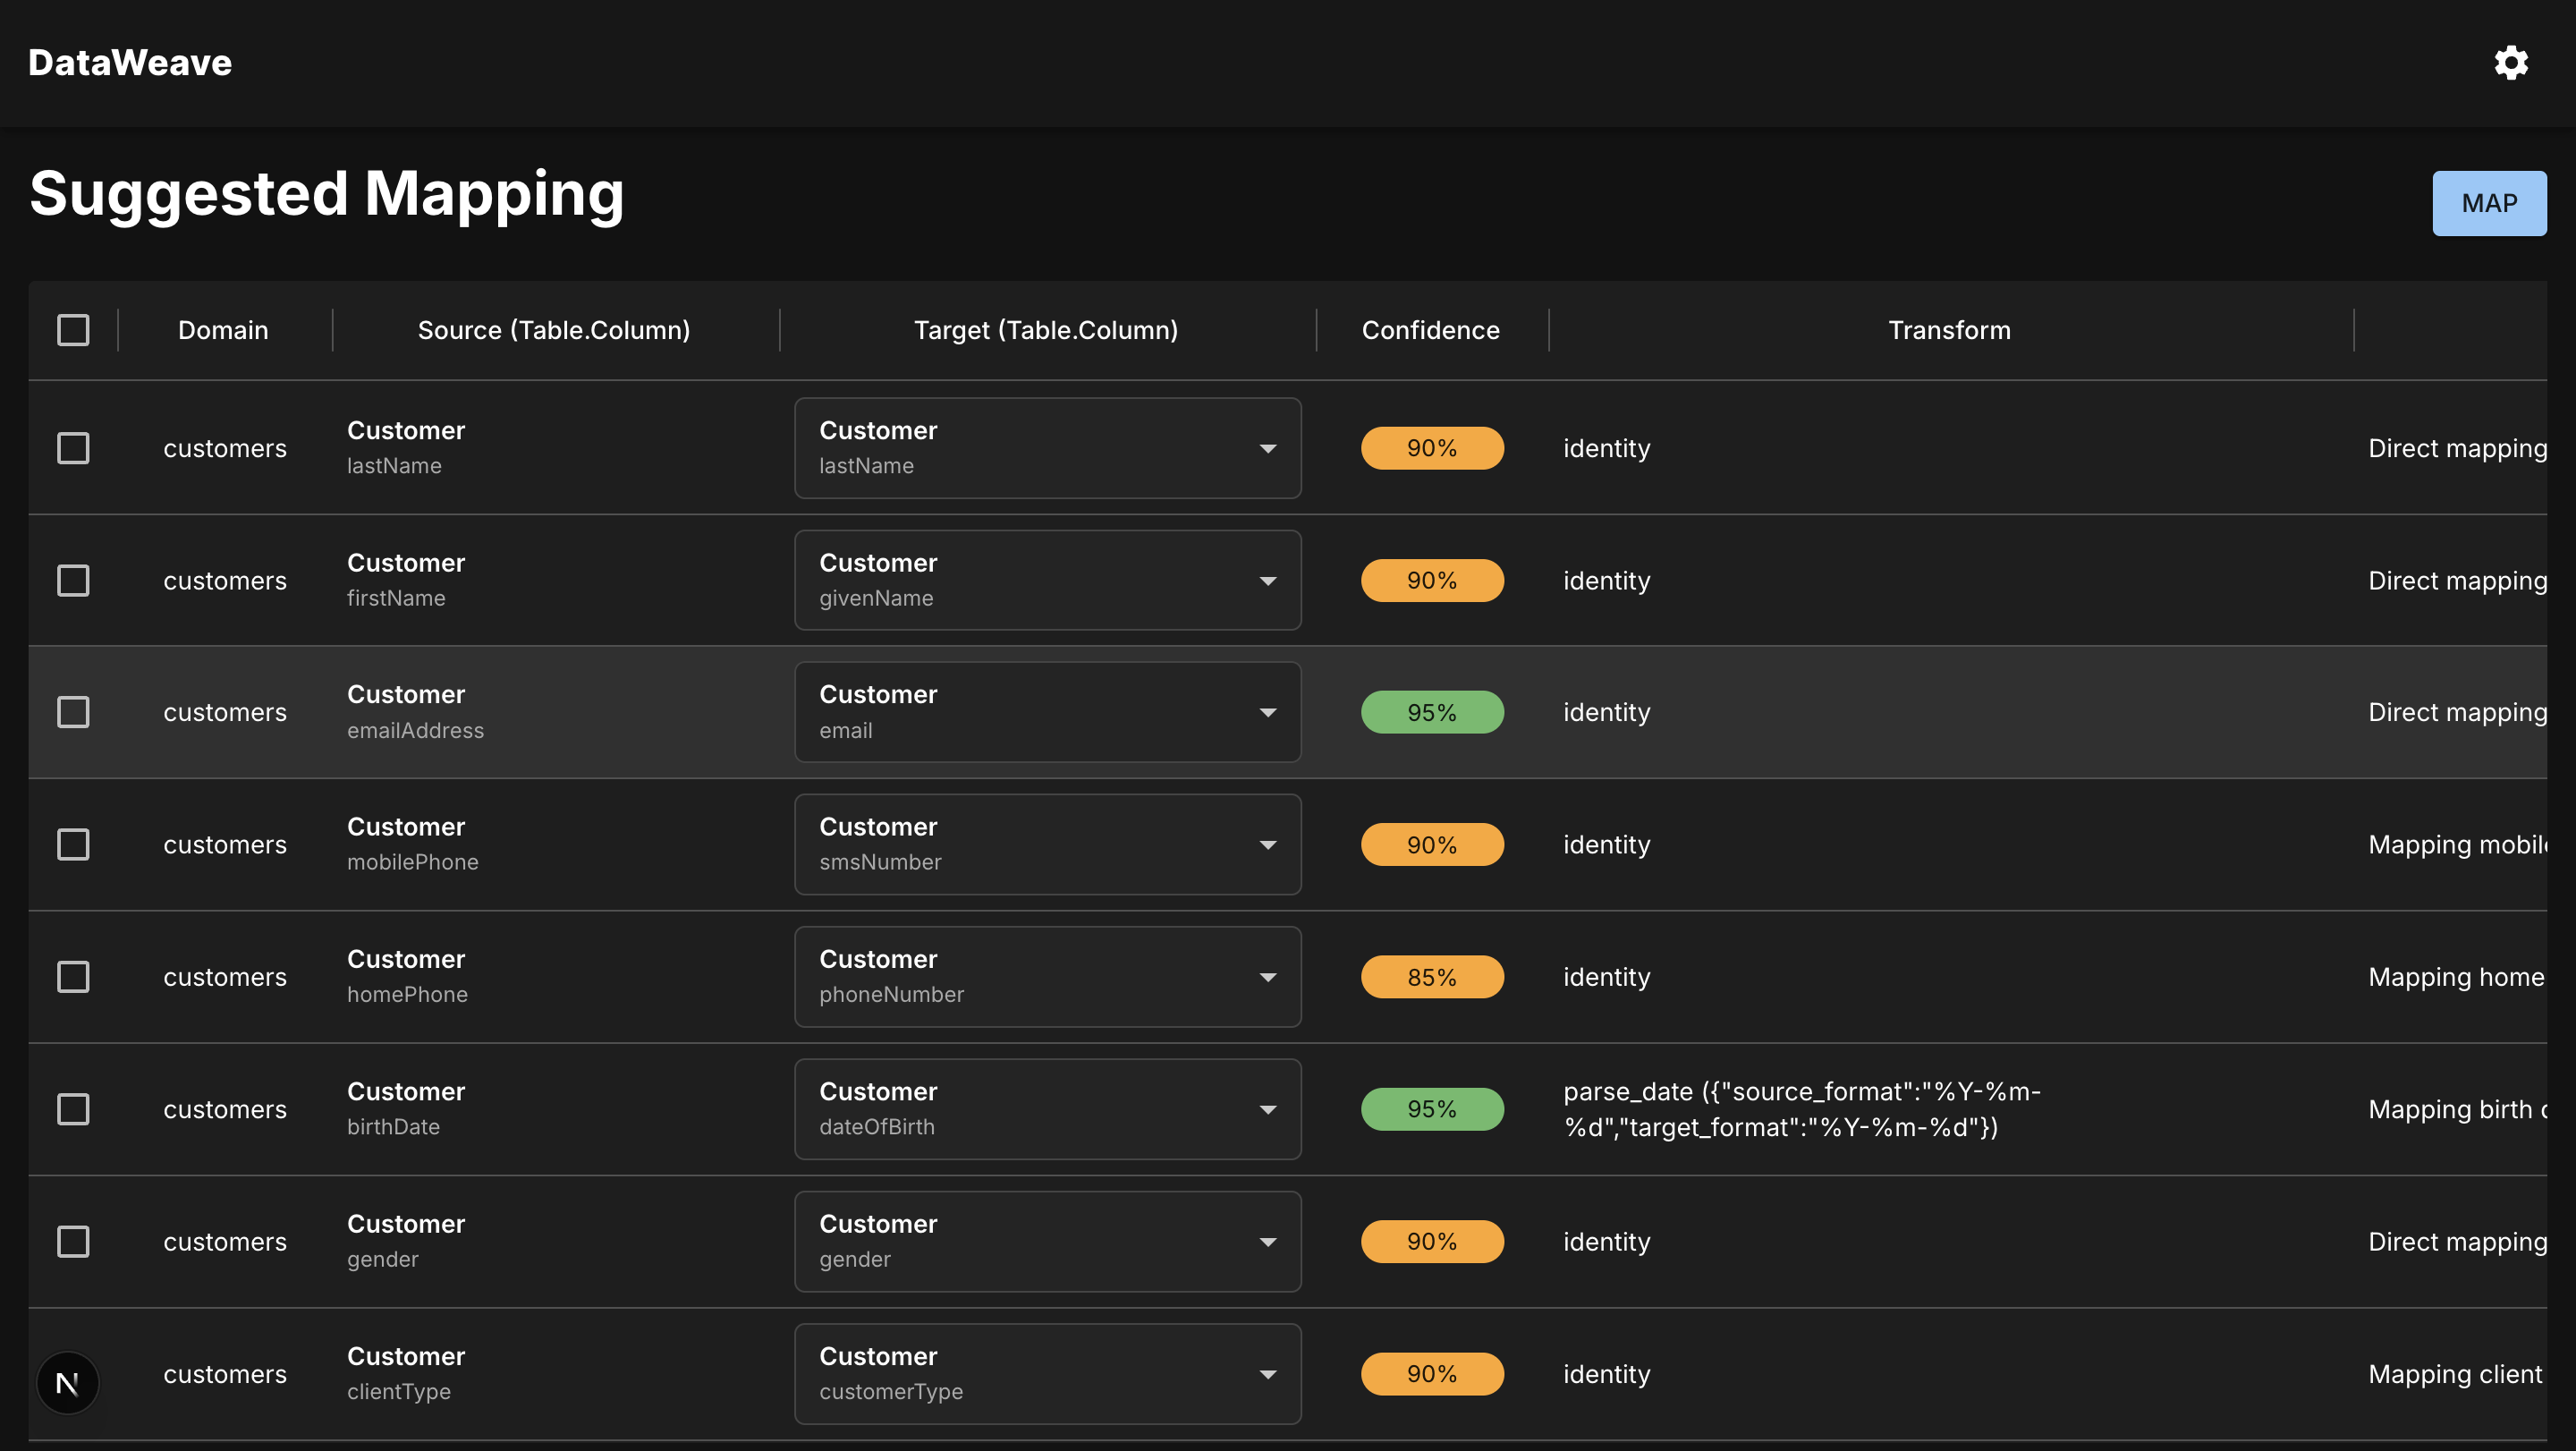Open the smsNumber target dropdown arrow
The image size is (2576, 1451).
1267,845
